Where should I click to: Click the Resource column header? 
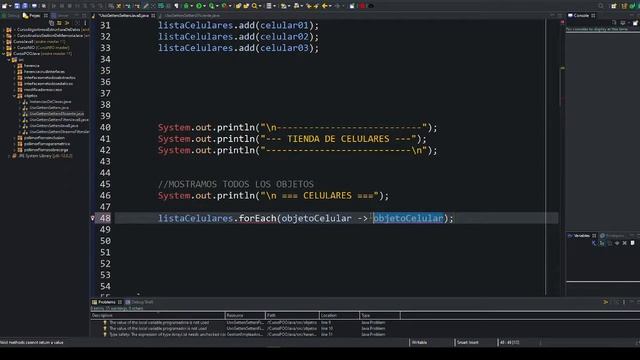click(x=245, y=316)
